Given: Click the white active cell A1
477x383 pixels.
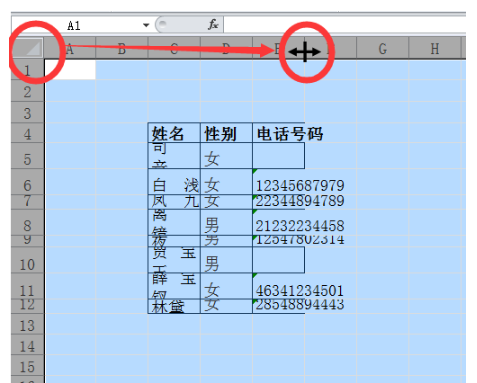Looking at the screenshot, I should pyautogui.click(x=70, y=69).
